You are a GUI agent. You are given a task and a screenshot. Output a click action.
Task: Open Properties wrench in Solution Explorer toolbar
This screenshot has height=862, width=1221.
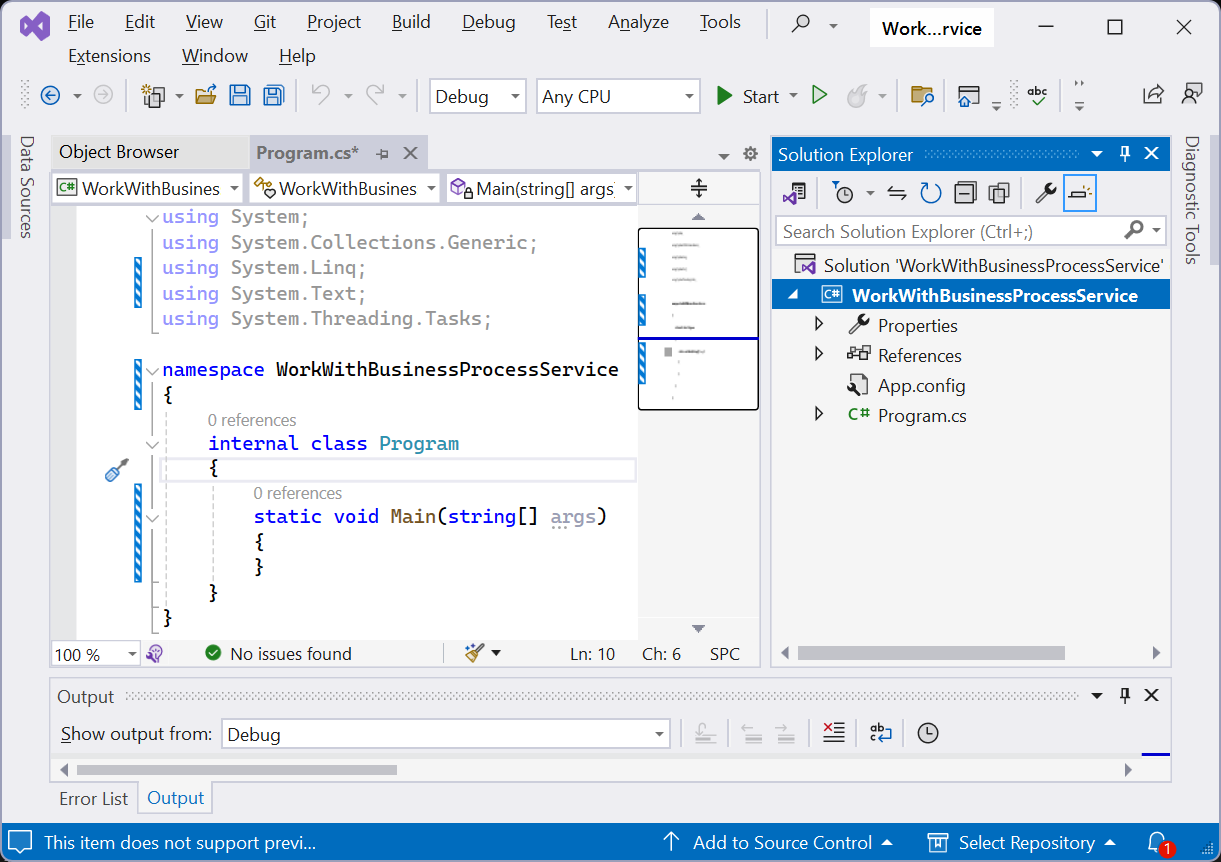[1046, 193]
